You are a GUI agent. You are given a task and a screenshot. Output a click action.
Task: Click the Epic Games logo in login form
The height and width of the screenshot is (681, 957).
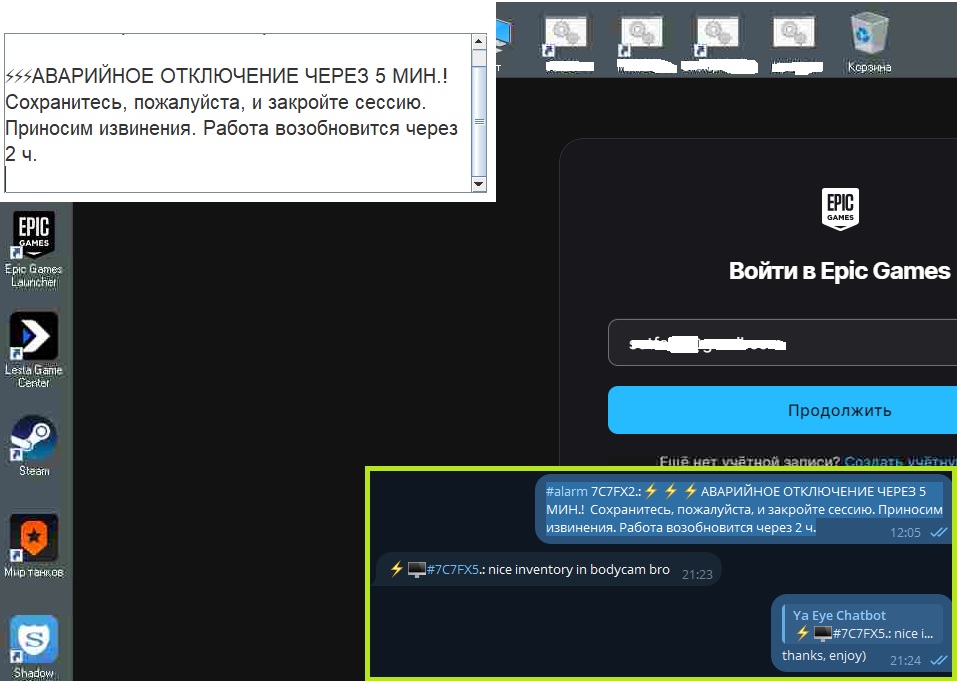(840, 209)
